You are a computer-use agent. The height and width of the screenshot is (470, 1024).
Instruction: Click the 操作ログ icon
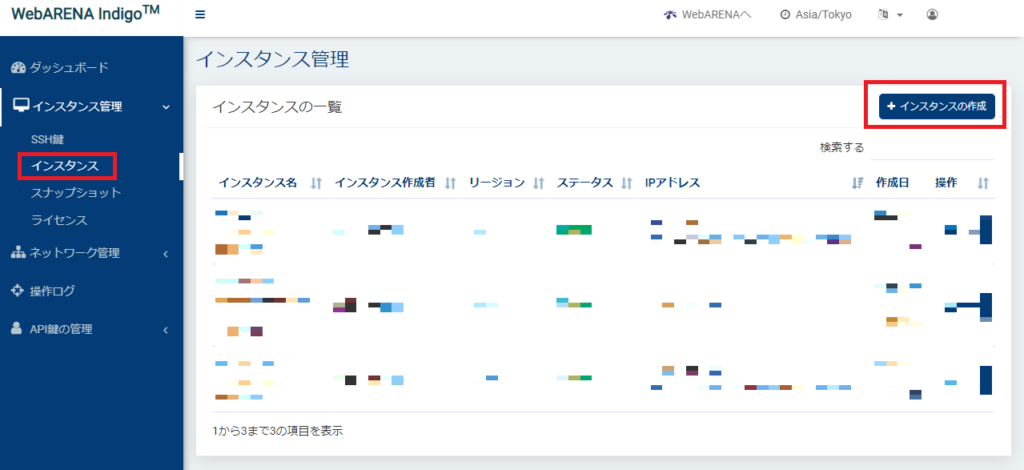point(18,291)
